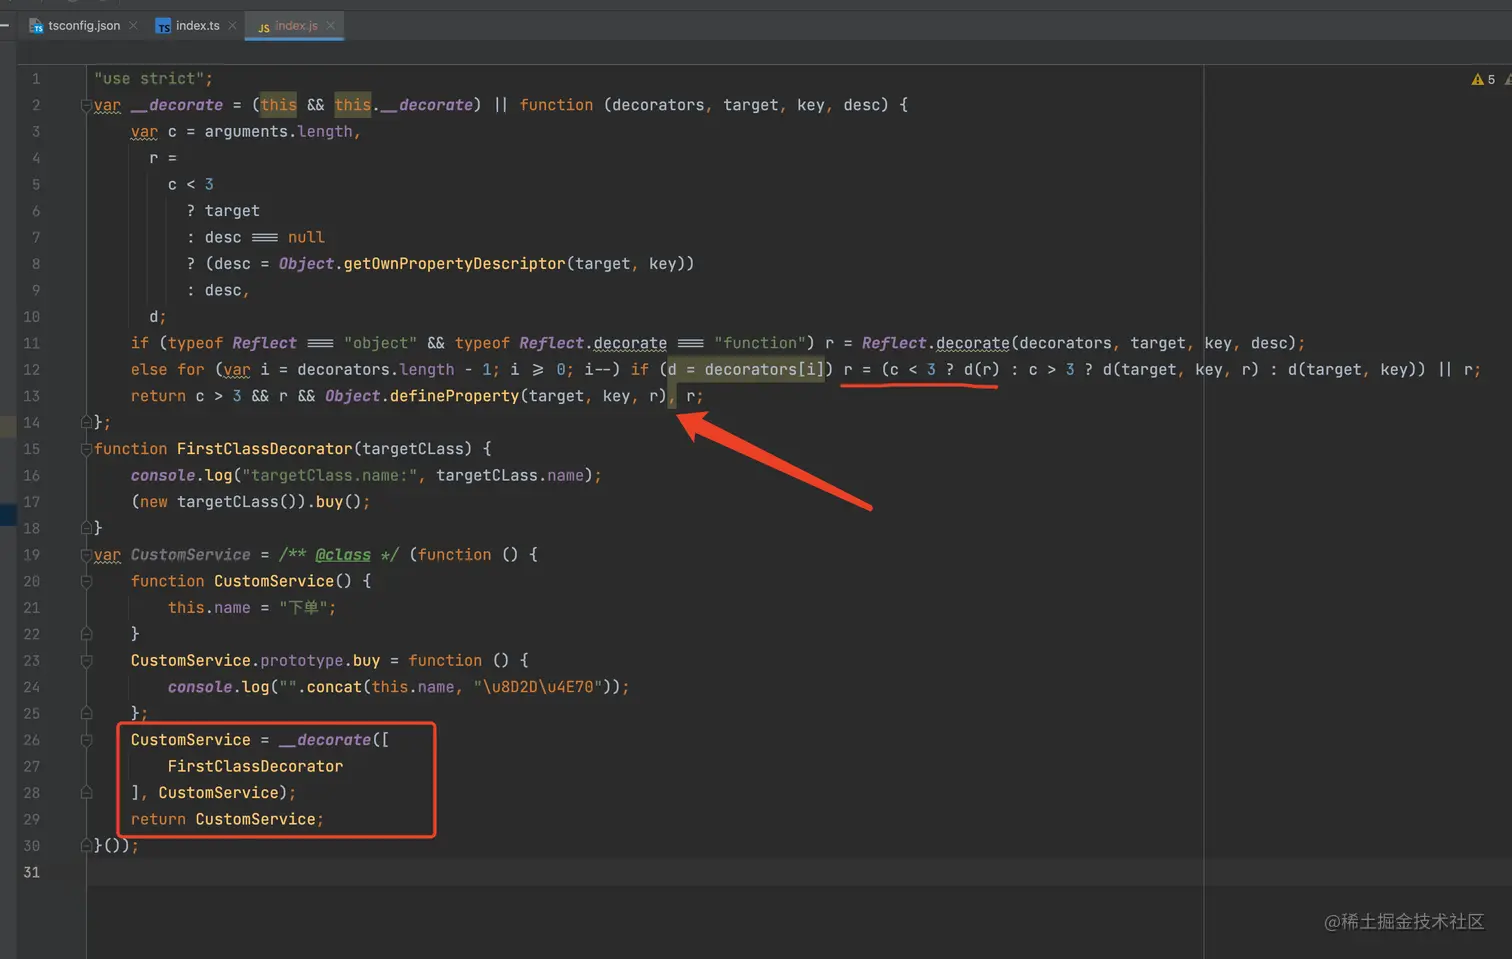
Task: Click the "targetClass.name:" string on line 16
Action: (333, 476)
